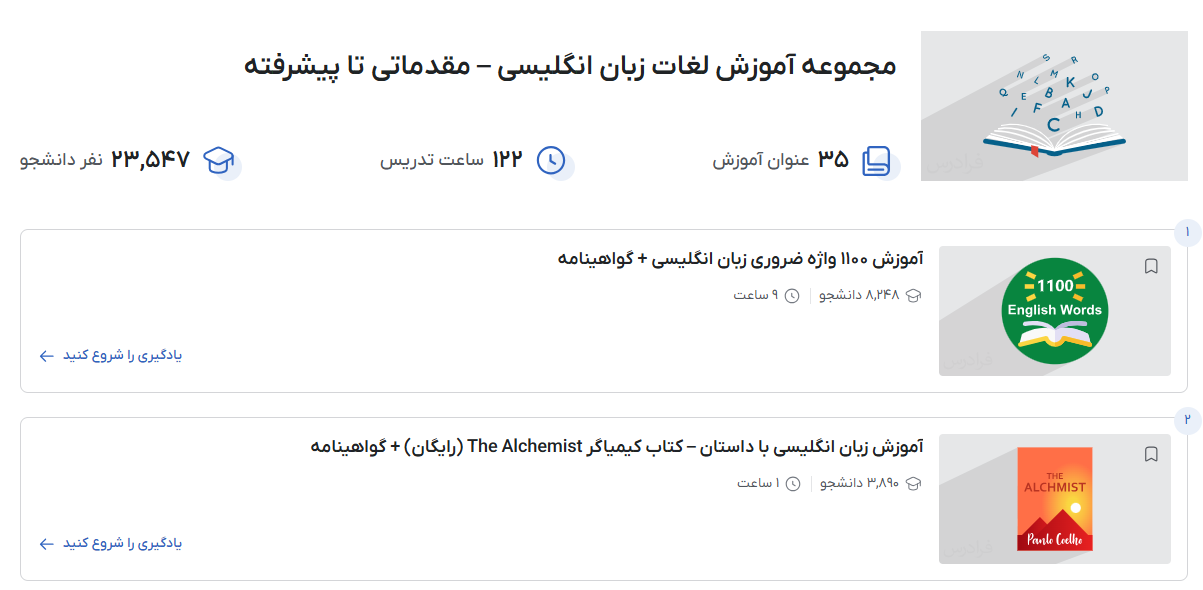Screen dimensions: 1203x590
Task: Click the graduation cap icon beside 23,547 students
Action: (218, 160)
